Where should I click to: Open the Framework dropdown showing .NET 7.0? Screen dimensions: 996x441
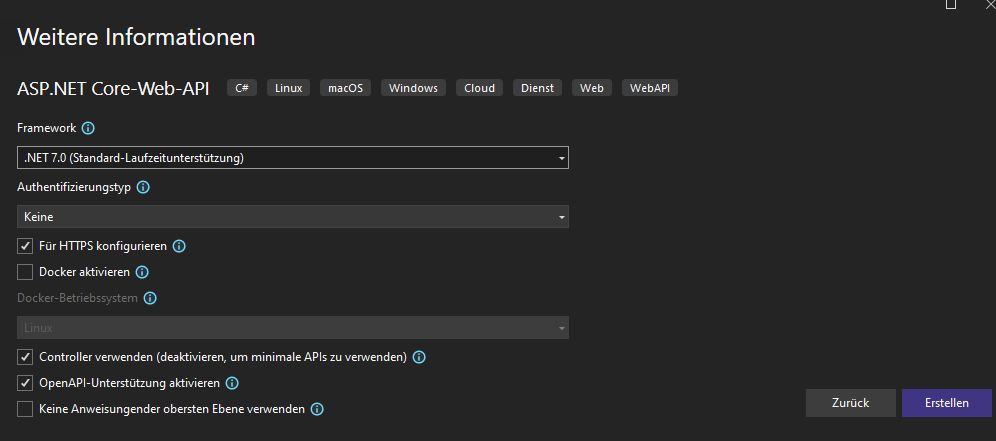click(x=293, y=158)
